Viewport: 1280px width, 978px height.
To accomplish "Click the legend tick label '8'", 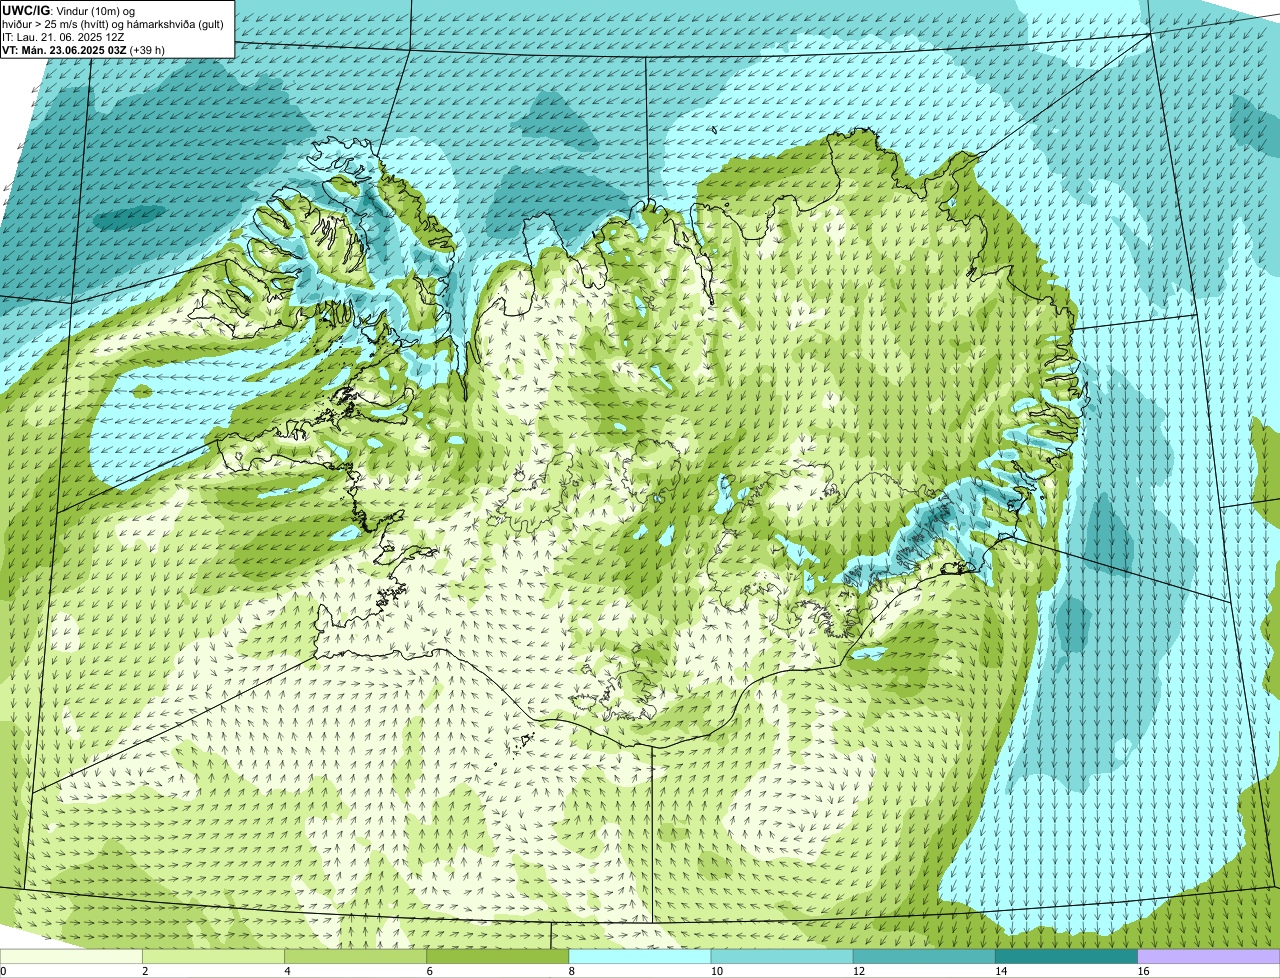I will click(571, 971).
